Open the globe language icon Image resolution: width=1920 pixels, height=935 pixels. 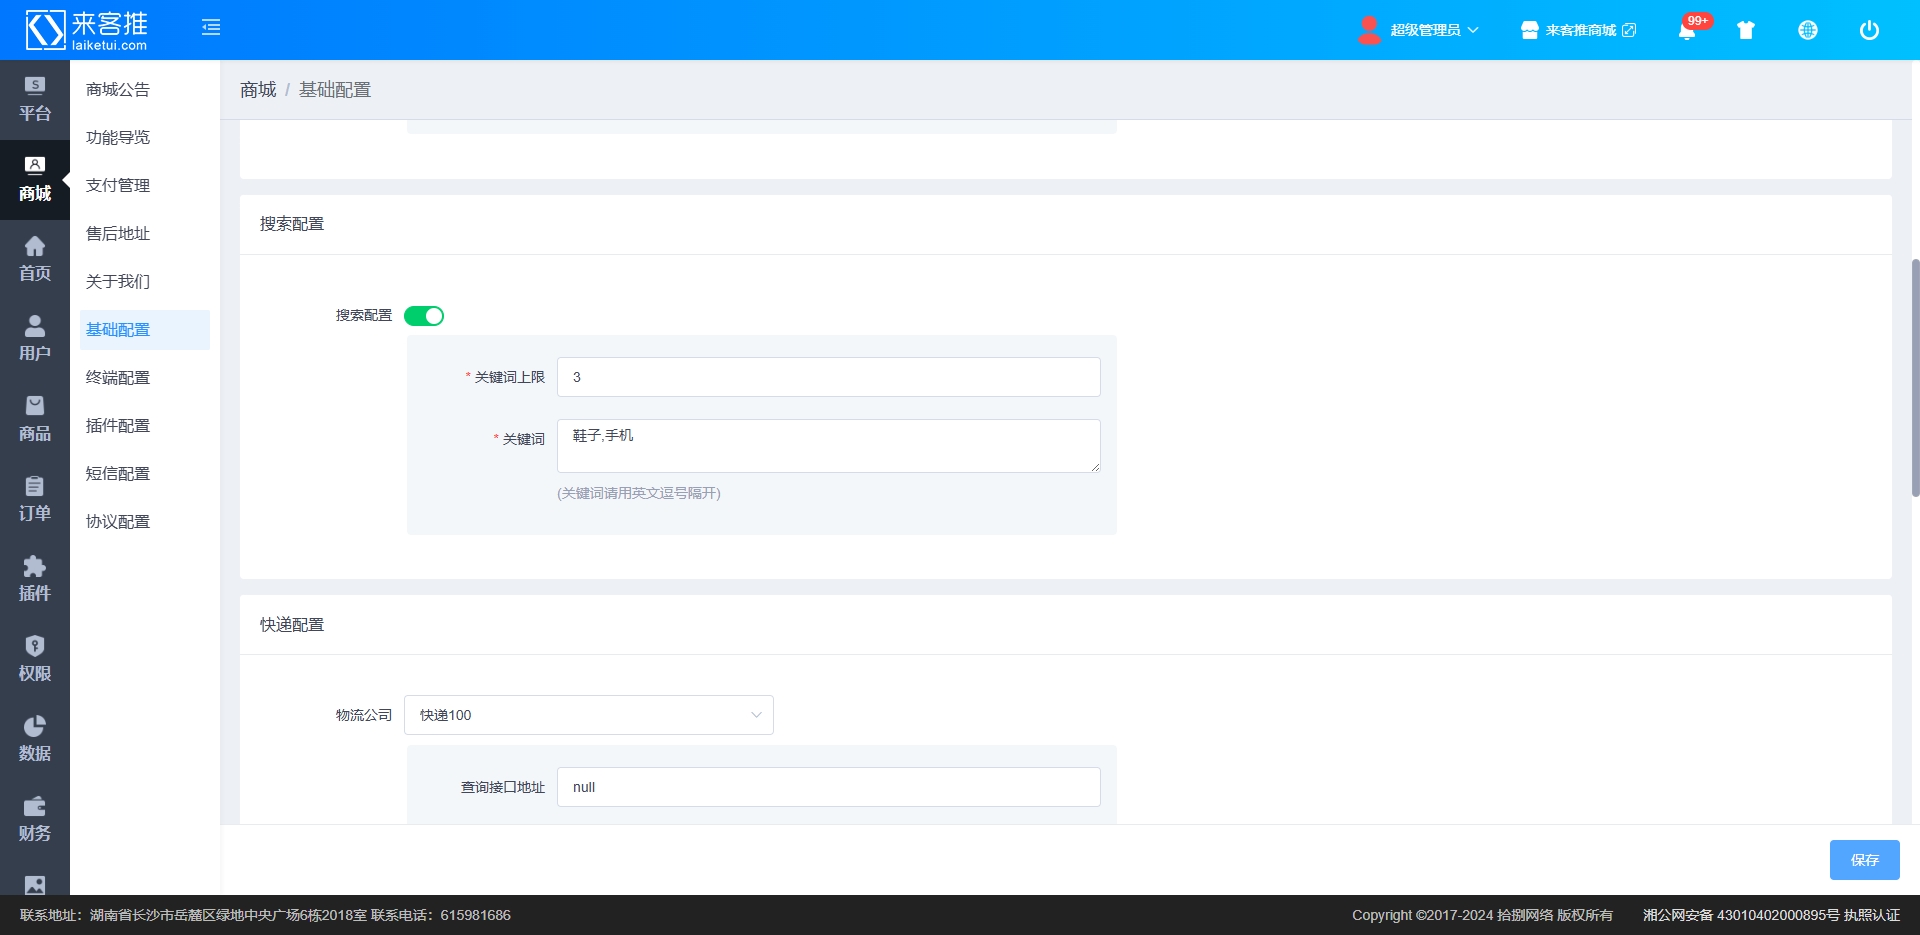click(x=1808, y=30)
